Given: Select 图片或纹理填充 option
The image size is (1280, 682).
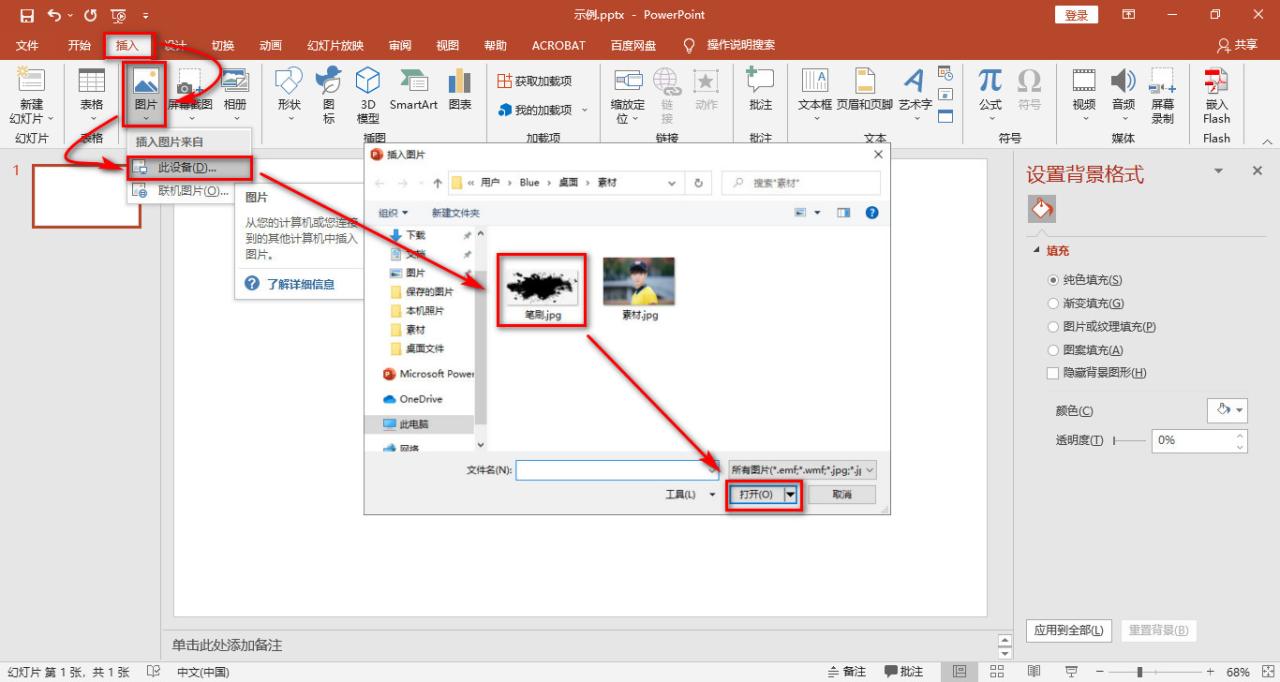Looking at the screenshot, I should [x=1054, y=326].
